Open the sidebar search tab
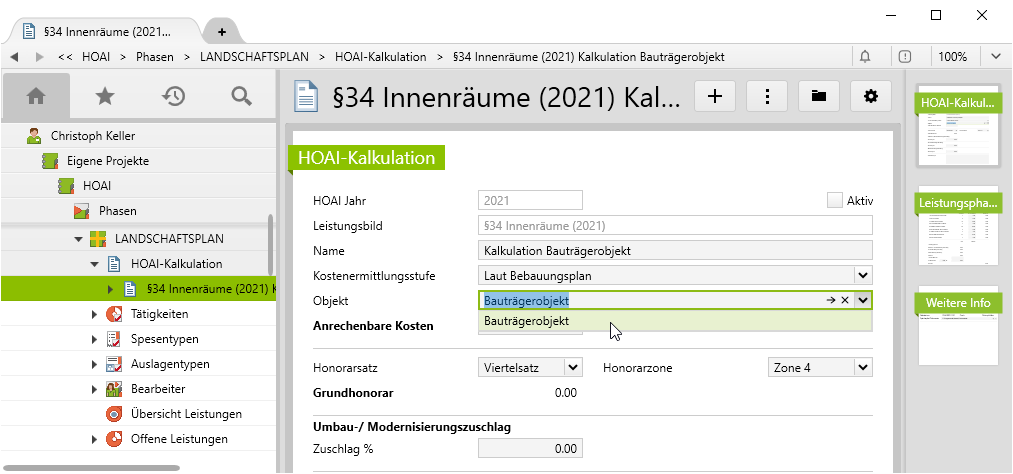This screenshot has height=474, width=1013. click(x=241, y=96)
